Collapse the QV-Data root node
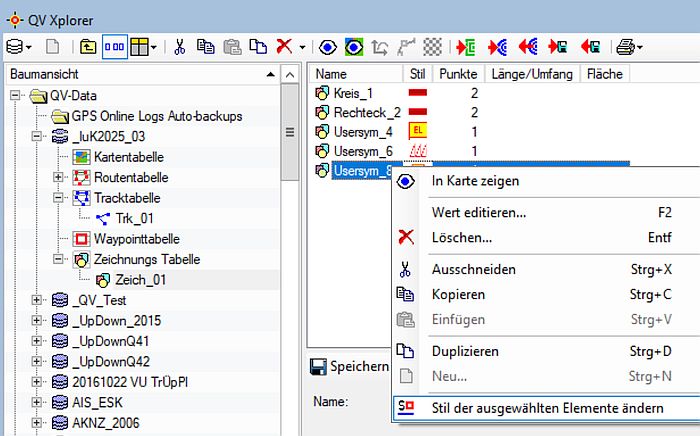 pos(16,96)
